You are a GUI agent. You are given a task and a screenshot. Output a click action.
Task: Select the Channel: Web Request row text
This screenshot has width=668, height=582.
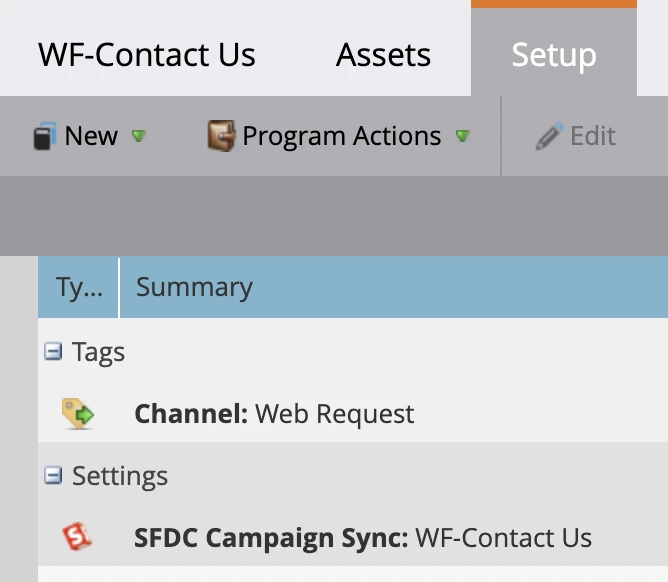(274, 413)
